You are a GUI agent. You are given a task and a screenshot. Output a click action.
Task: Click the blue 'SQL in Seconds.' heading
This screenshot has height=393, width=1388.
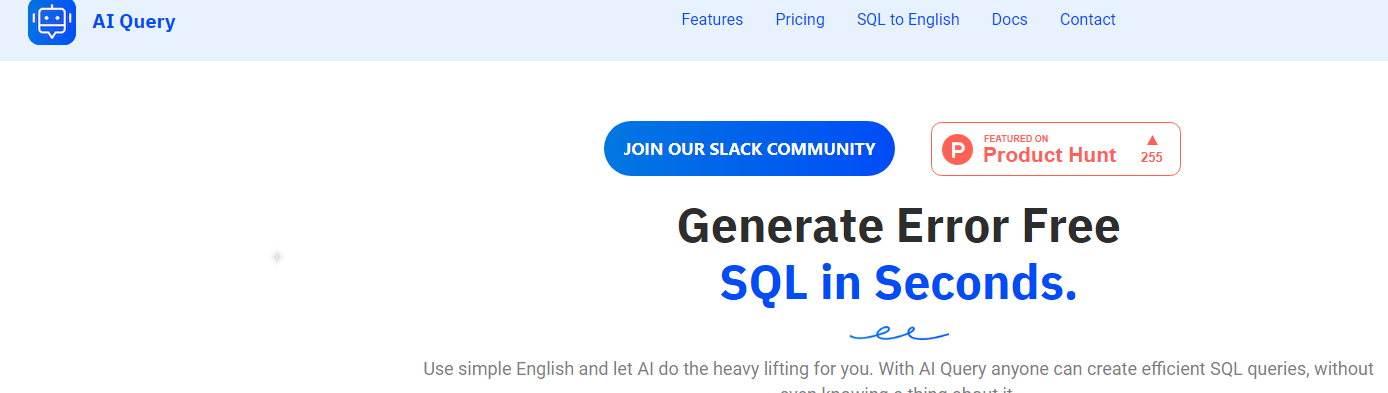[x=898, y=284]
